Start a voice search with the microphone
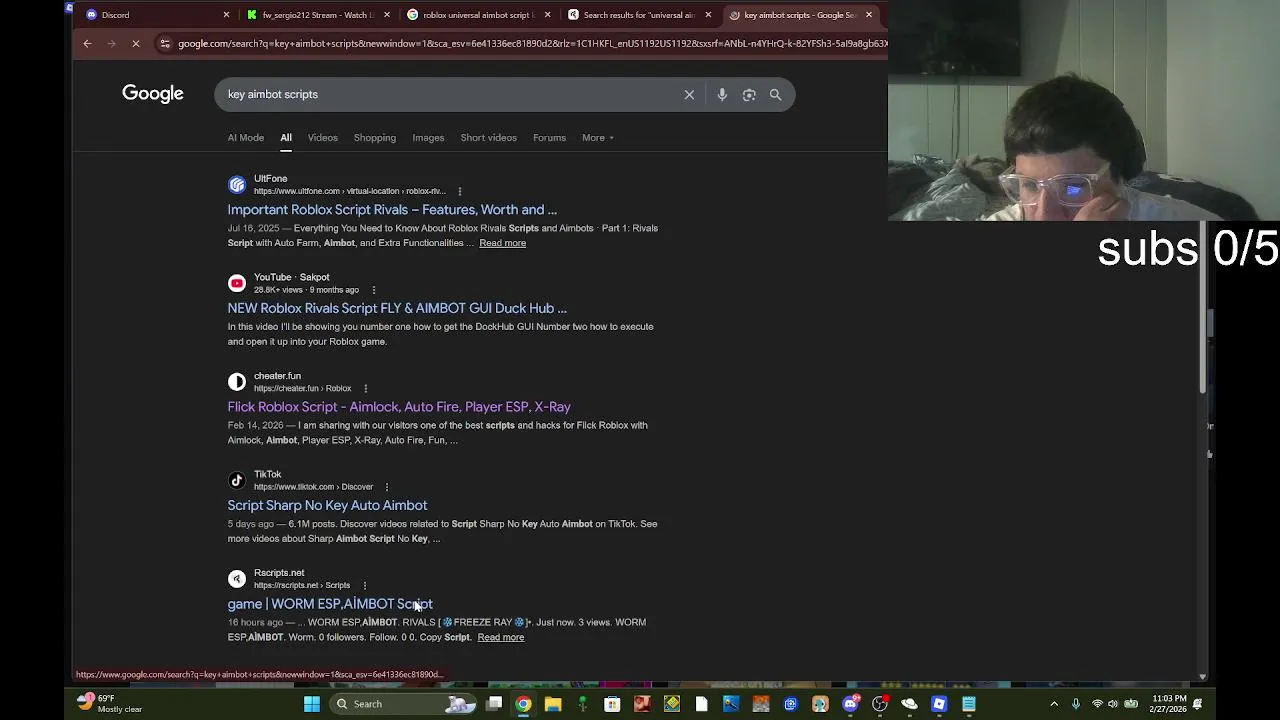 (x=722, y=94)
